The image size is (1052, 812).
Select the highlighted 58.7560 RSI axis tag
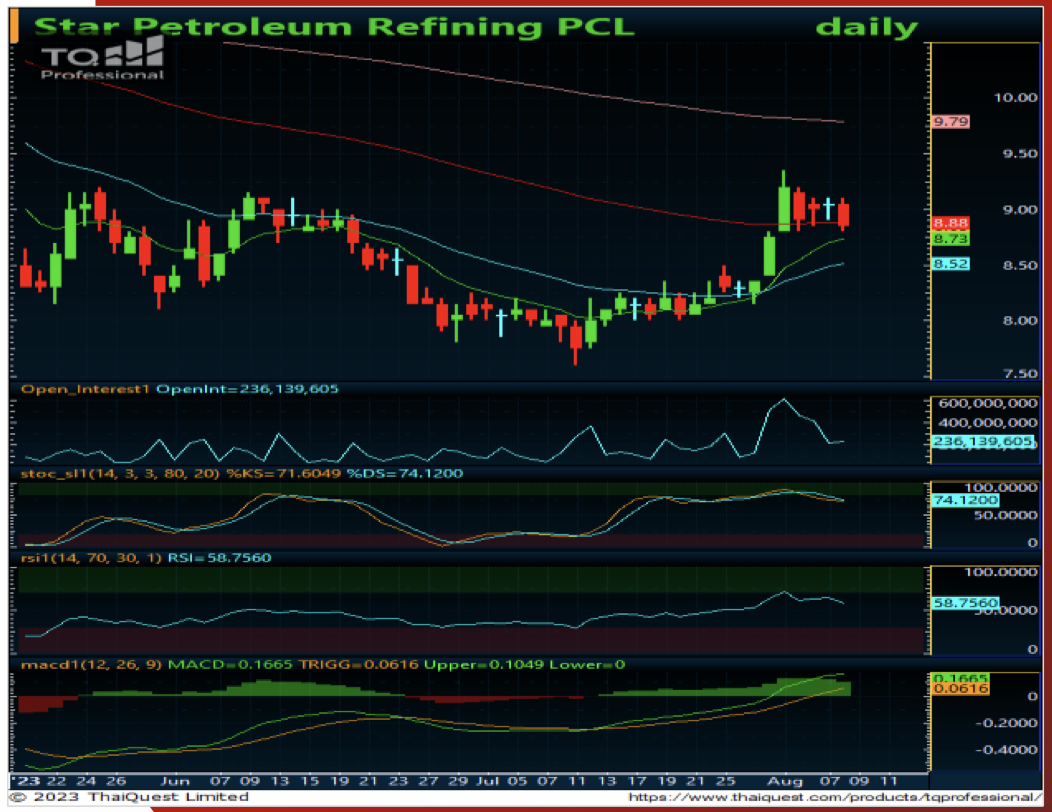point(965,603)
